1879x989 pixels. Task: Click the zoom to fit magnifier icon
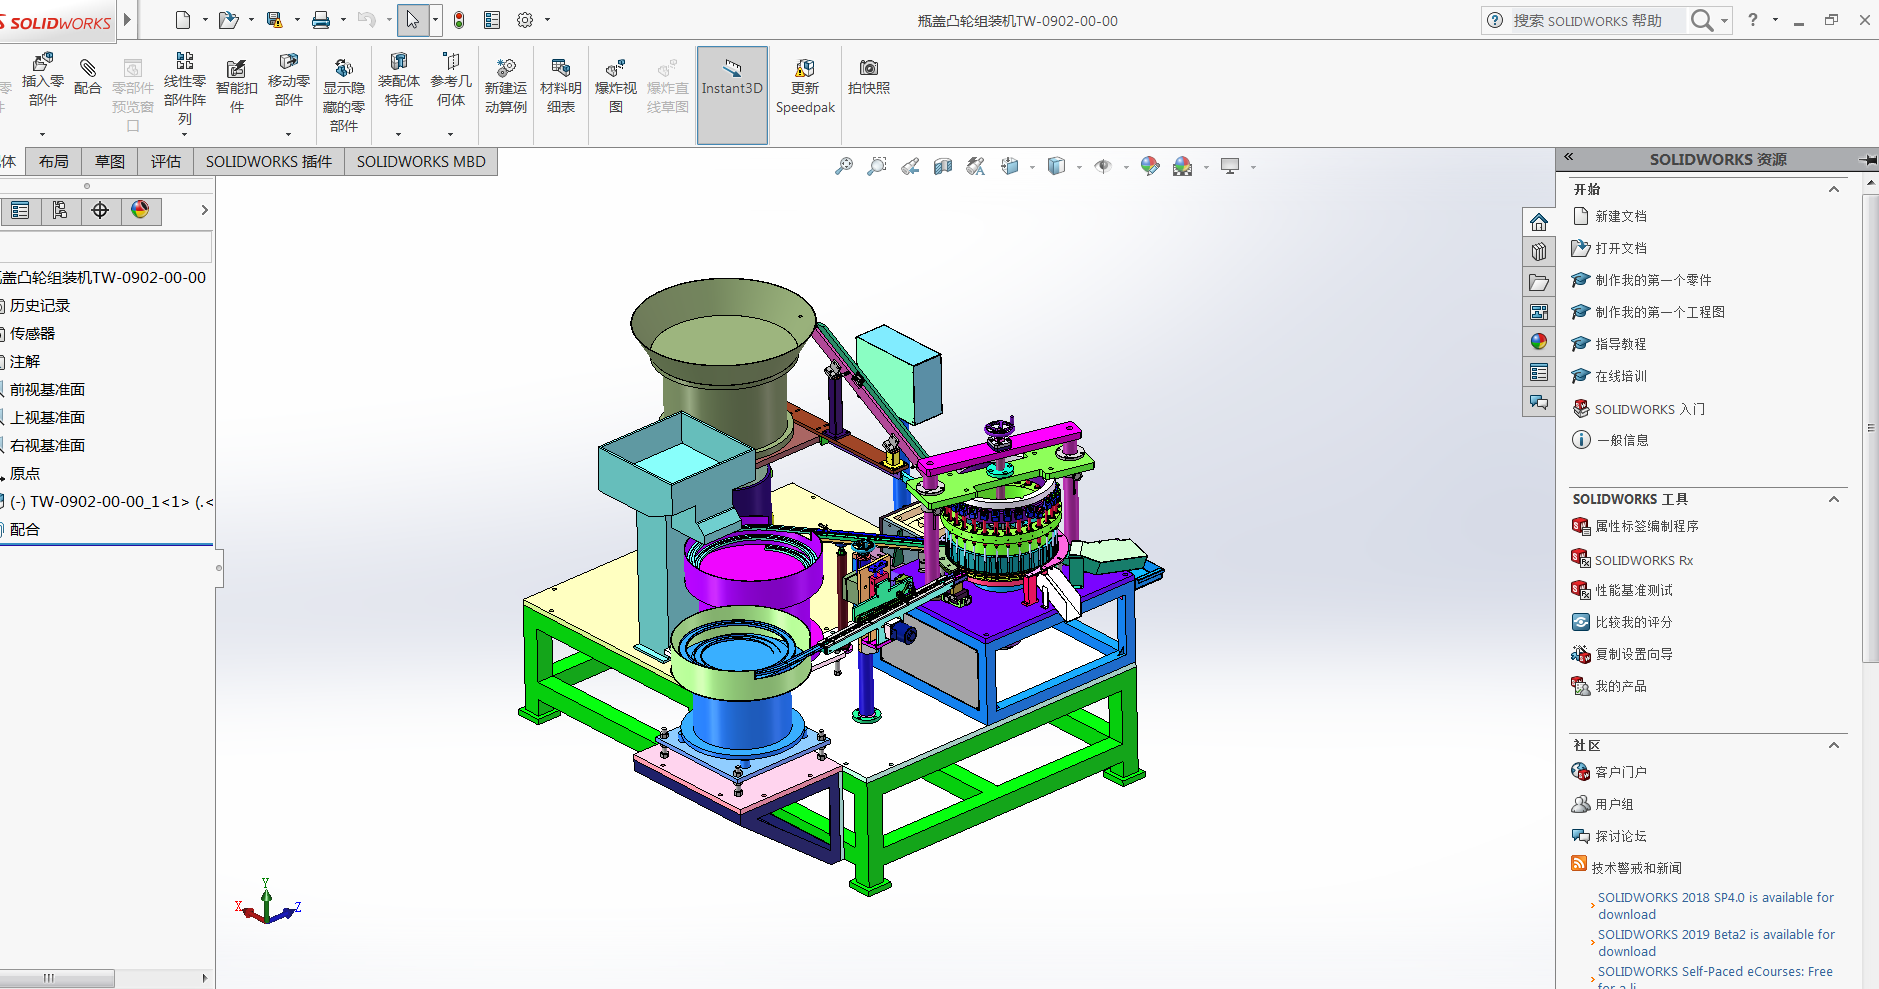tap(844, 166)
